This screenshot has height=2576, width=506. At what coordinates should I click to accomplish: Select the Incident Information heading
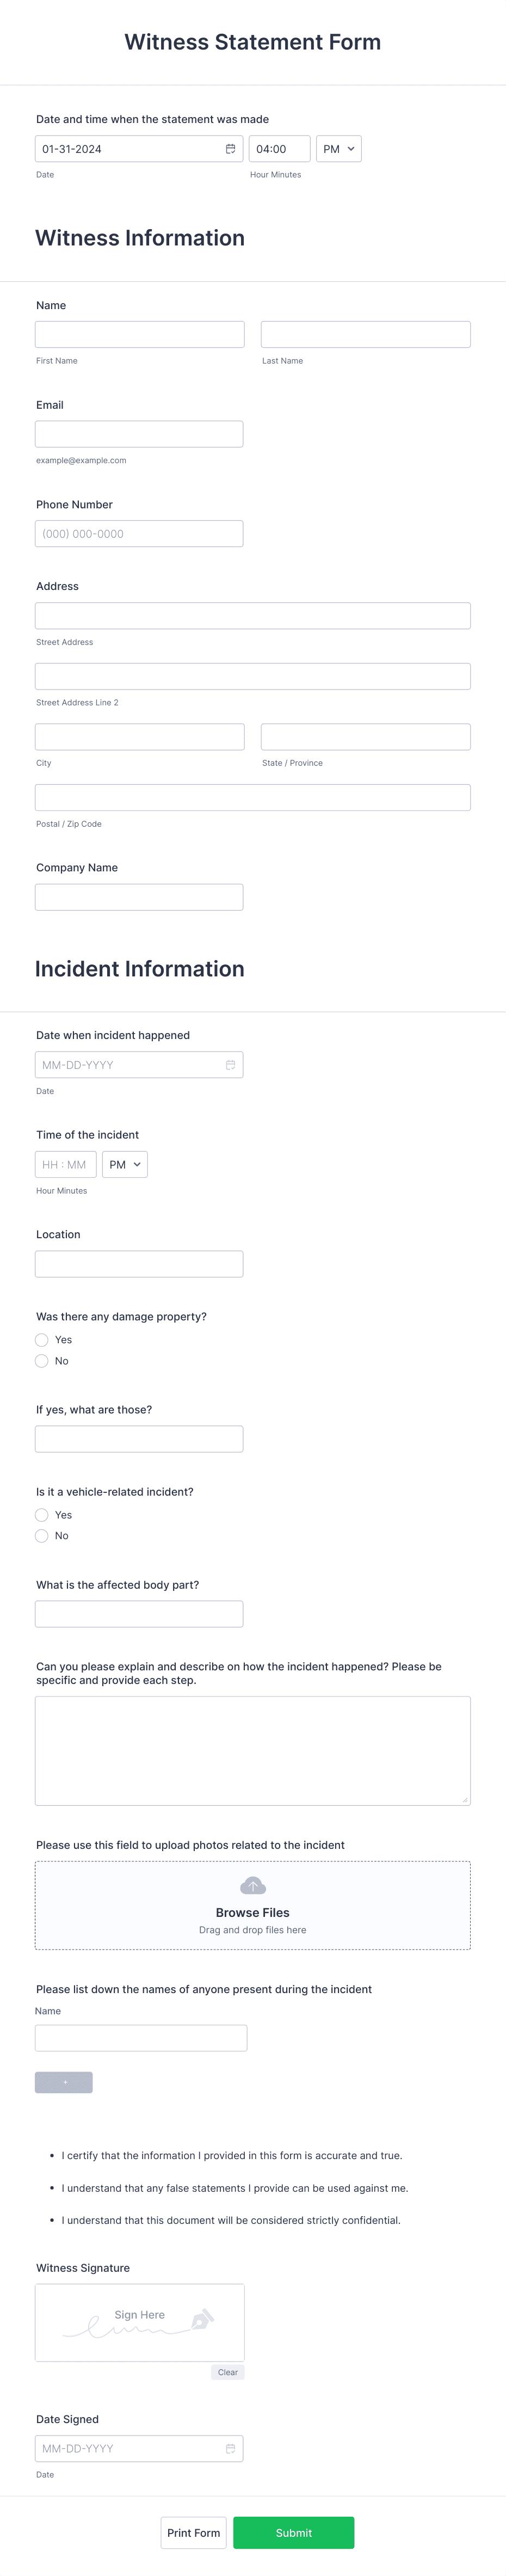[140, 968]
